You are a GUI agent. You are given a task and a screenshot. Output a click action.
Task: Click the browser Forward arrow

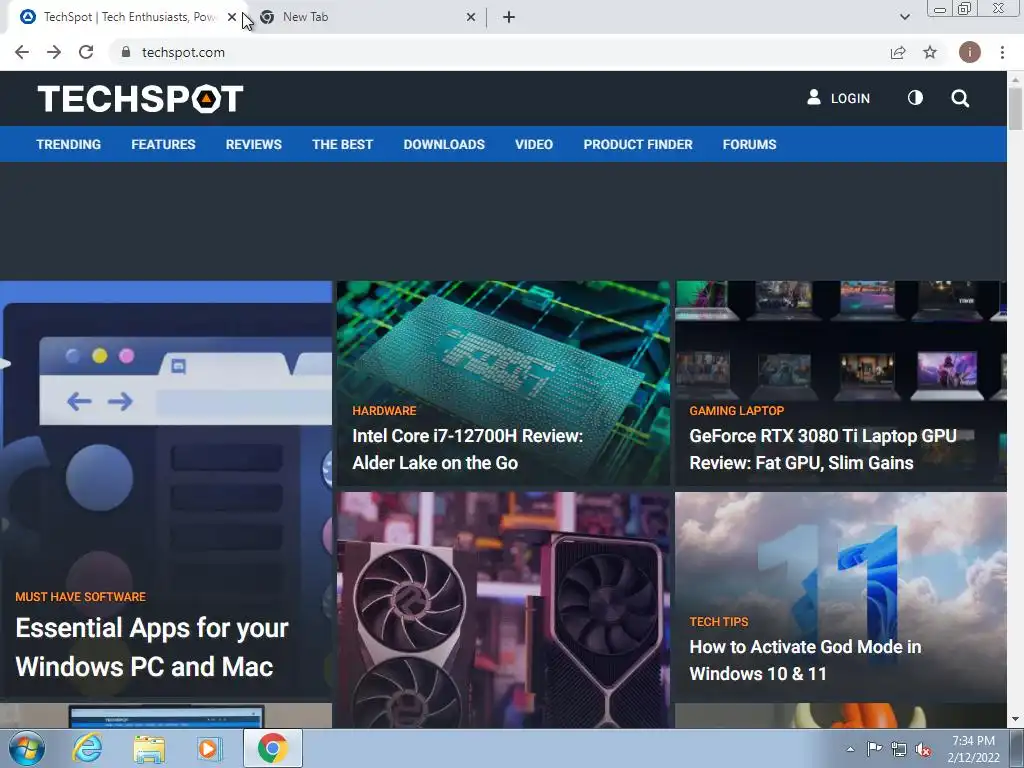(x=54, y=52)
